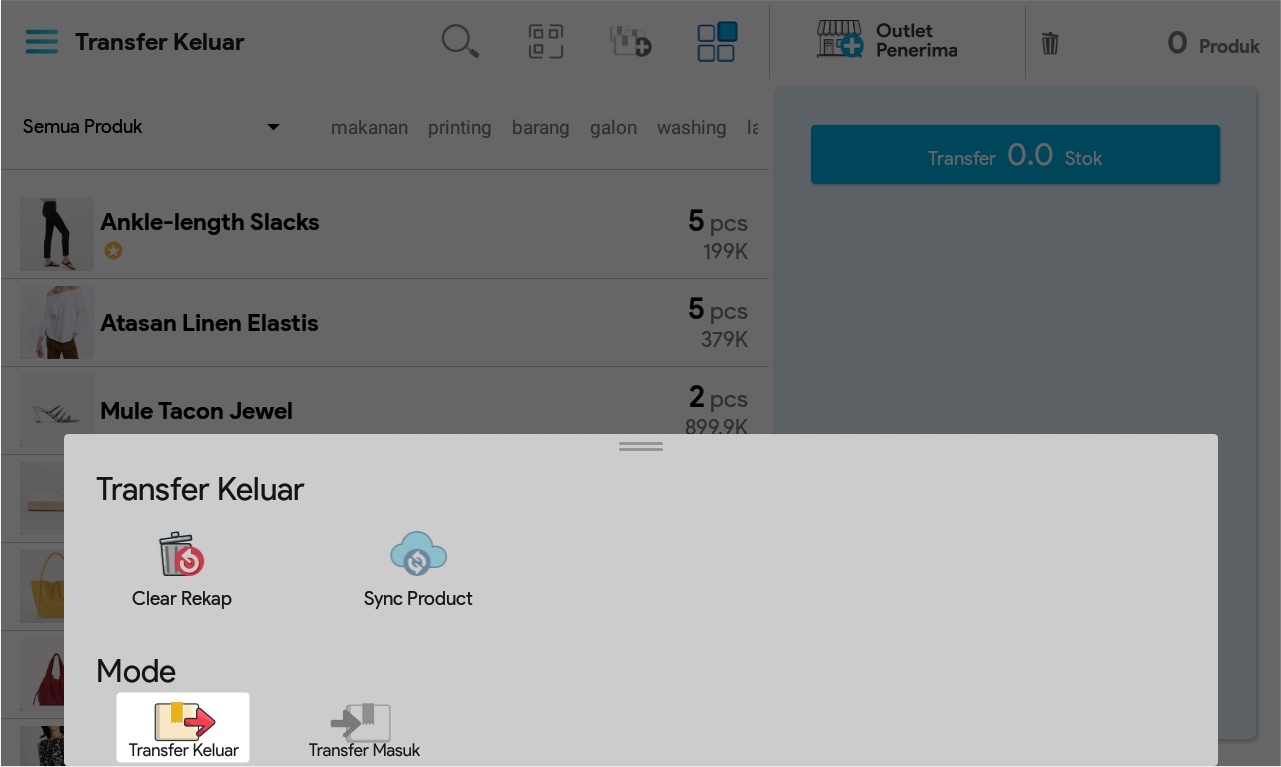The height and width of the screenshot is (767, 1281).
Task: Open the hamburger navigation menu
Action: pos(42,43)
